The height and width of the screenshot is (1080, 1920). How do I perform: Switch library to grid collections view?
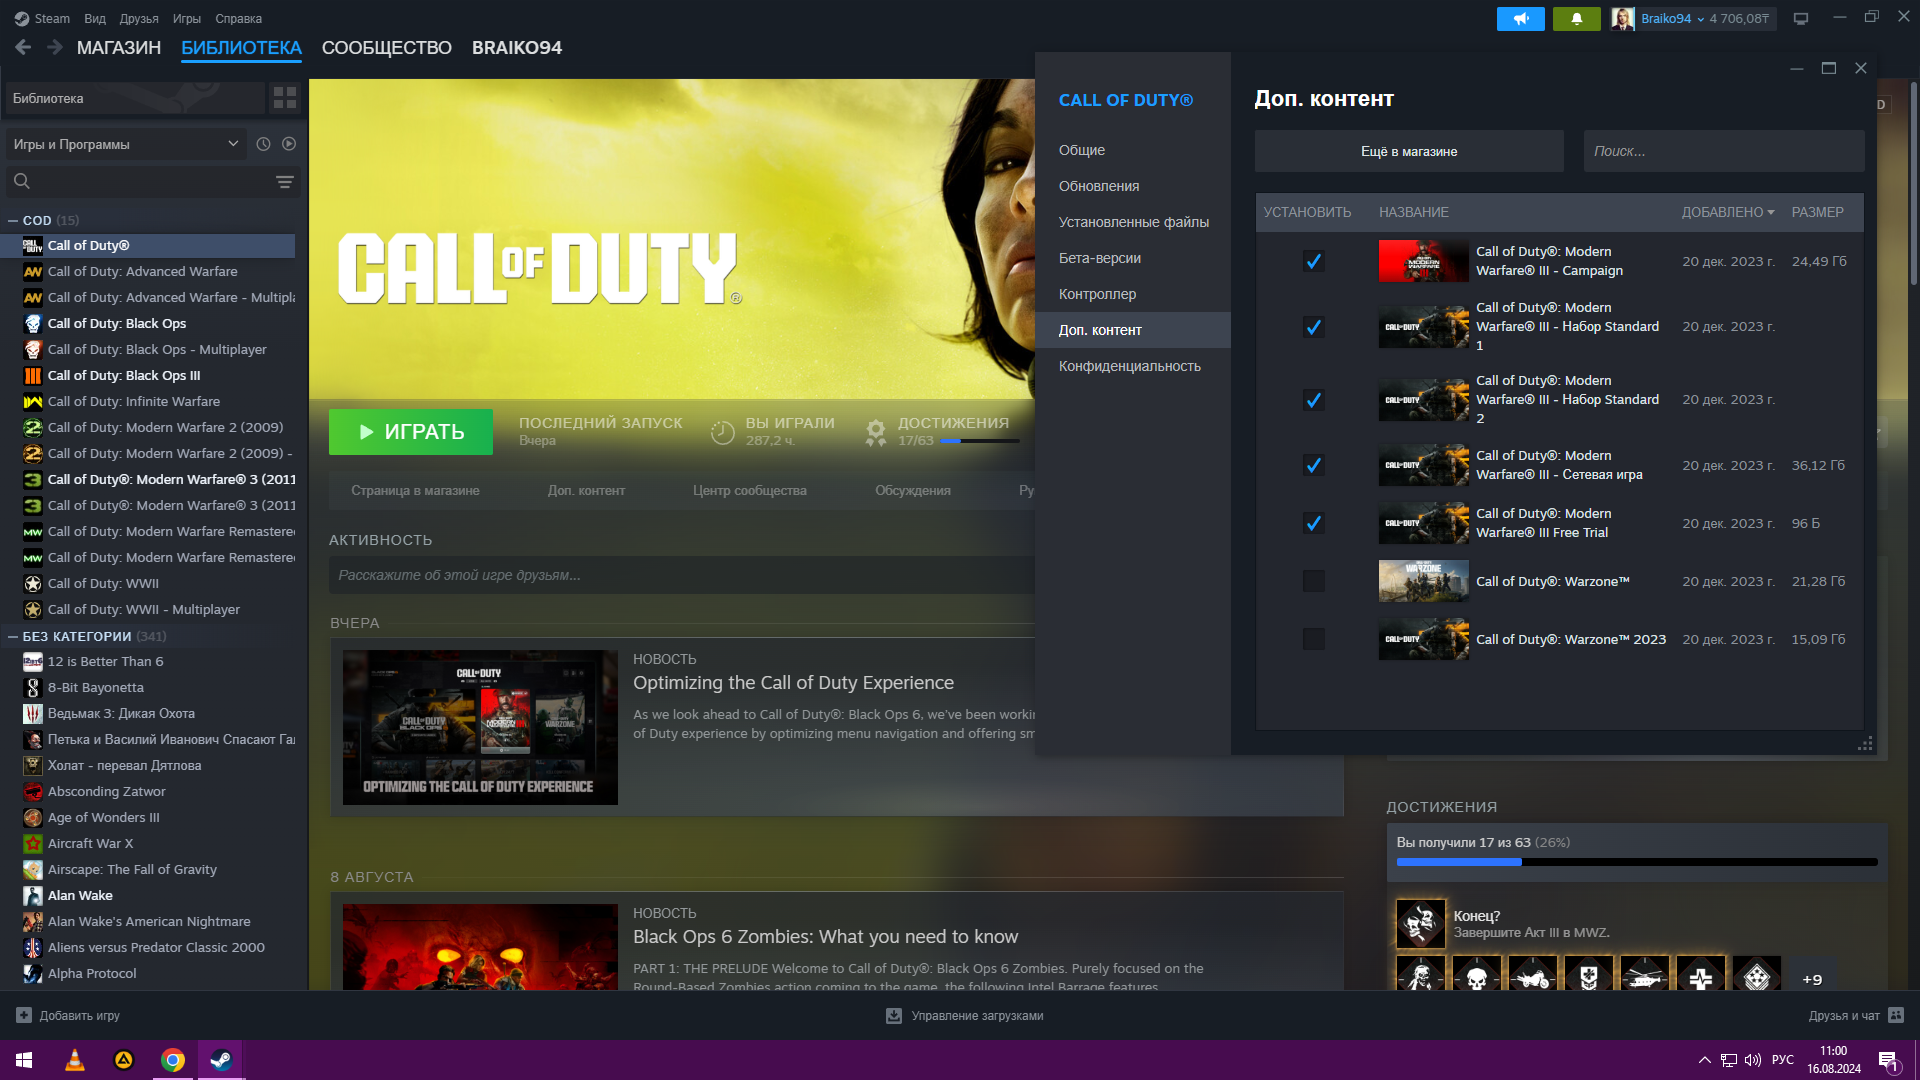click(x=285, y=98)
